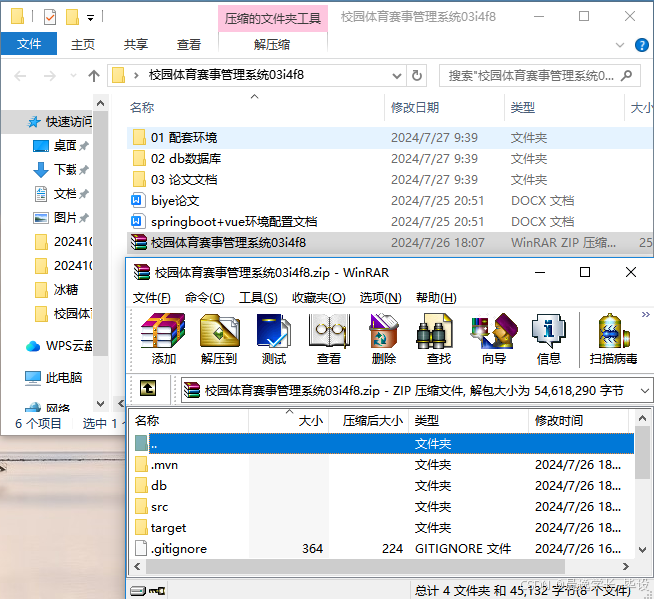This screenshot has height=599, width=654.
Task: Open WinRAR 命令(C) menu
Action: [x=204, y=298]
